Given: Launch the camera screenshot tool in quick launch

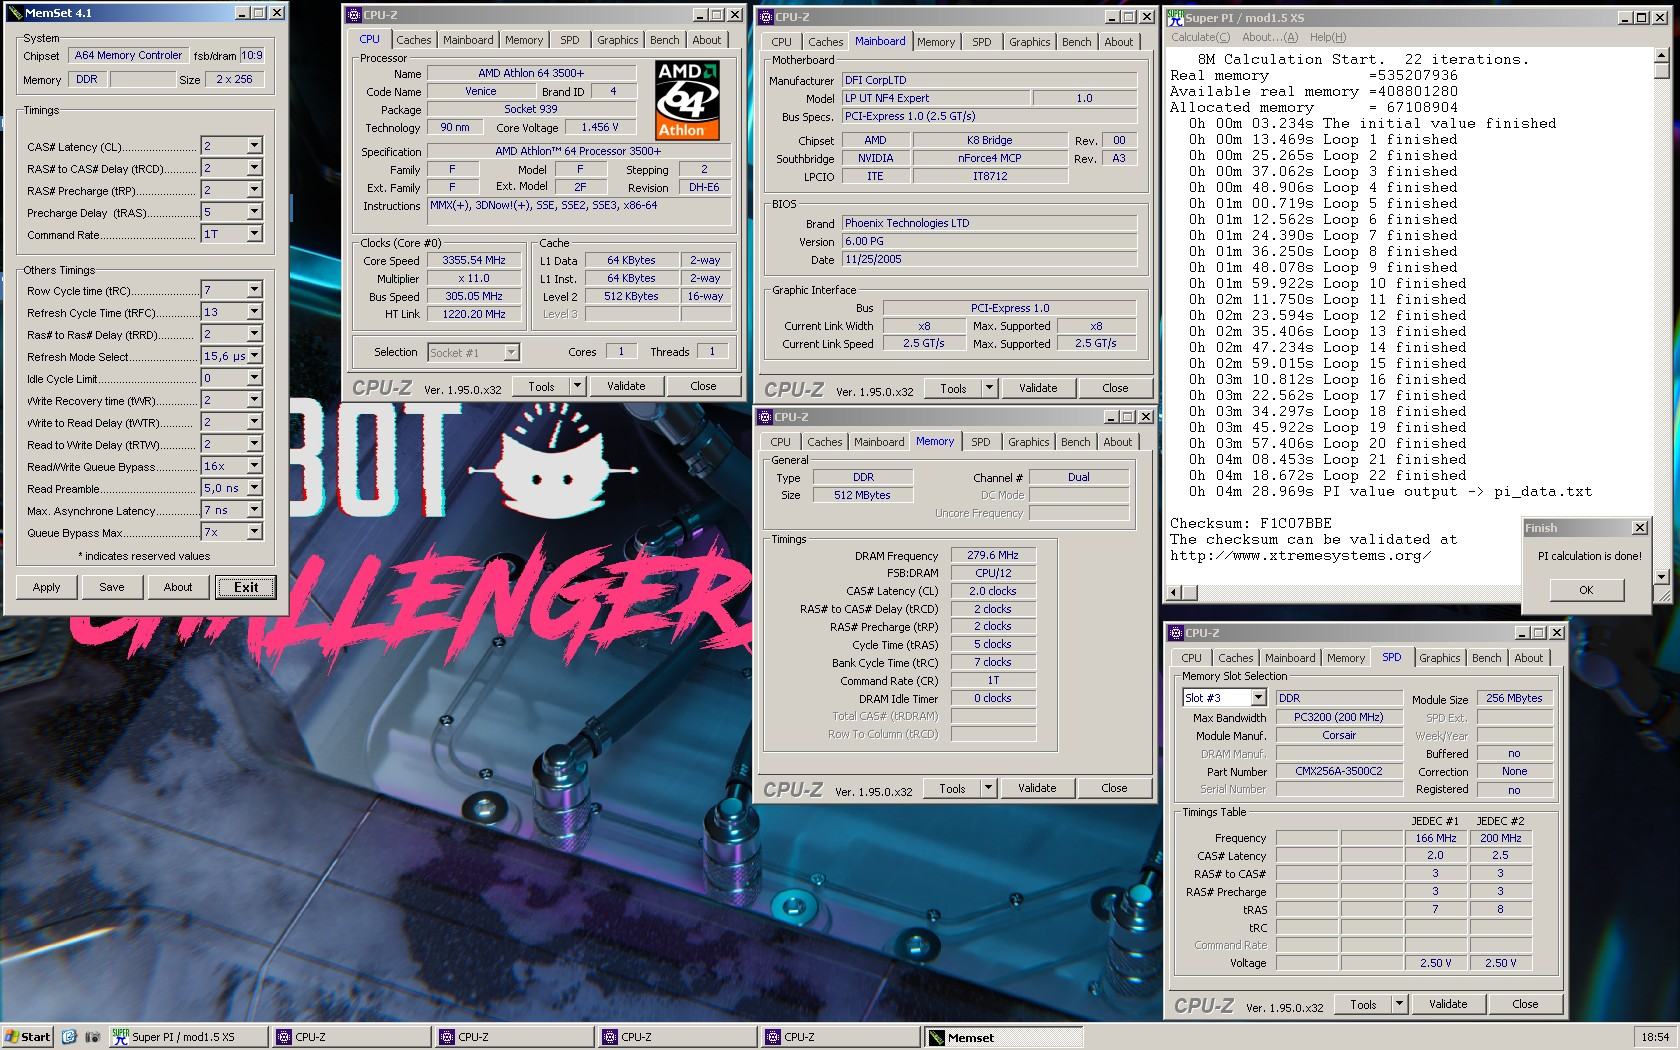Looking at the screenshot, I should pos(92,1037).
